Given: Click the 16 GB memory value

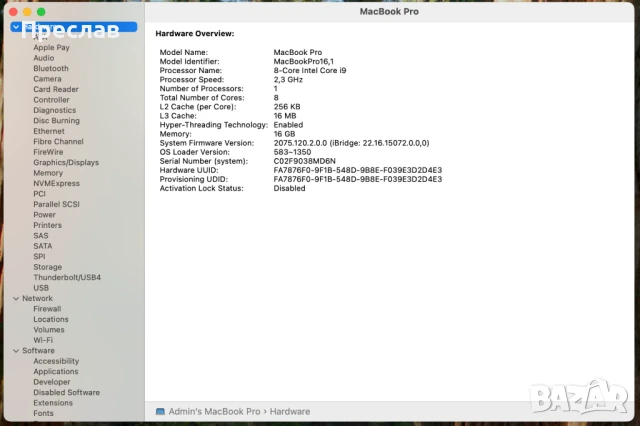Looking at the screenshot, I should [284, 134].
